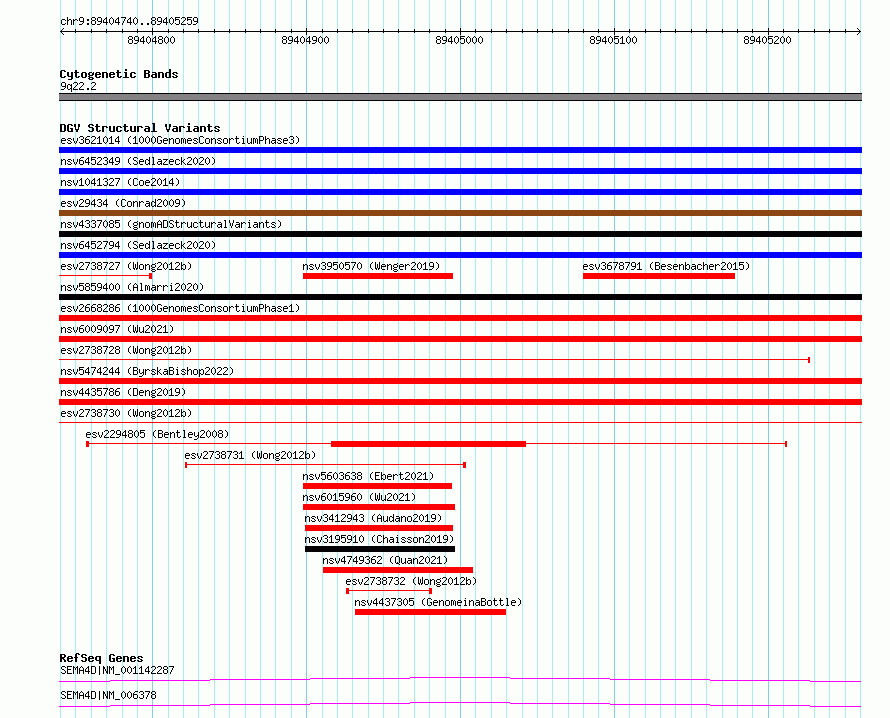Open the esv29434 Conrad2009 variant label

123,203
